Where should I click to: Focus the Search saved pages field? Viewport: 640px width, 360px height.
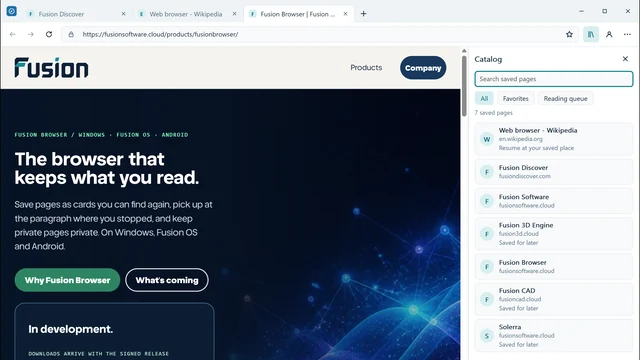click(x=553, y=79)
